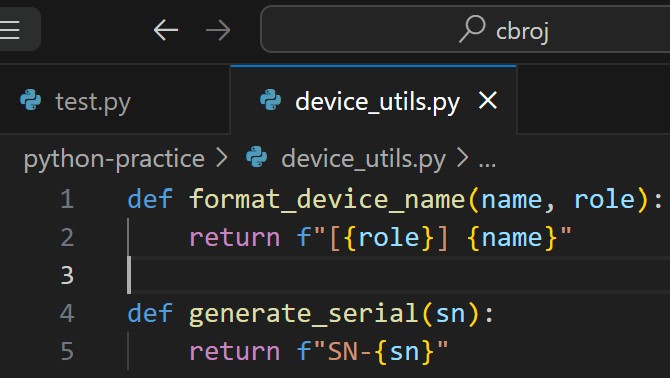Image resolution: width=670 pixels, height=378 pixels.
Task: Click the chevron after python-practice breadcrumb
Action: point(222,158)
